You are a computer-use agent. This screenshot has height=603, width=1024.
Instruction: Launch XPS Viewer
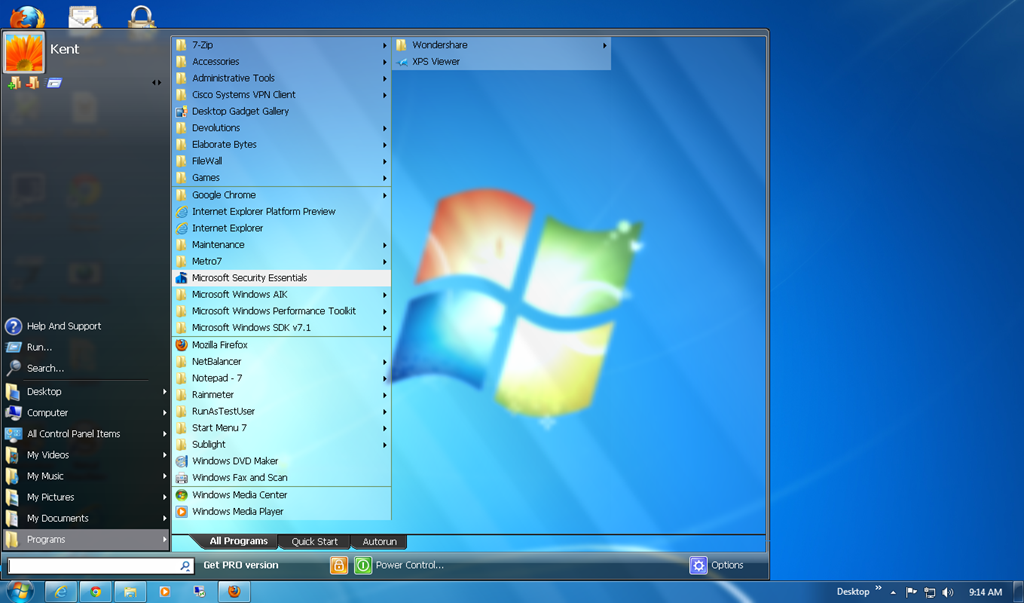(502, 61)
